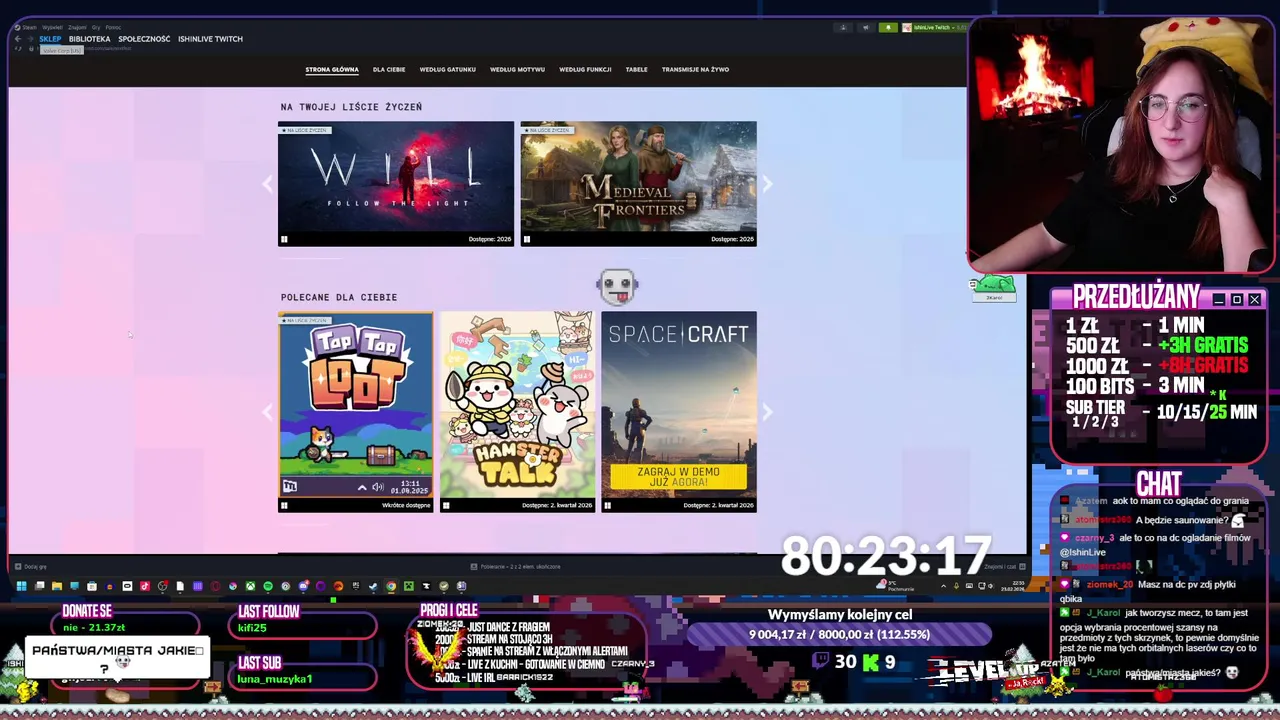This screenshot has height=720, width=1280.
Task: Open IshinLive Twitch account dropdown
Action: pyautogui.click(x=934, y=27)
